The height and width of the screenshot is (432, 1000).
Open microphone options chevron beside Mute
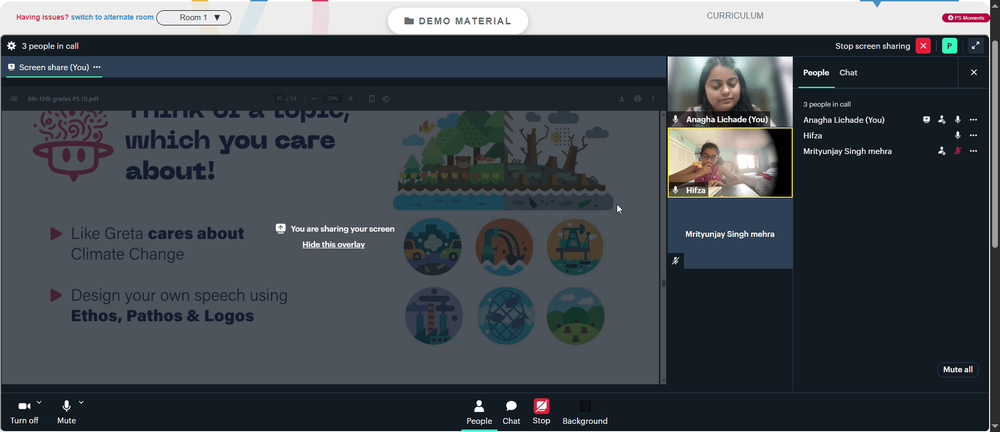81,402
